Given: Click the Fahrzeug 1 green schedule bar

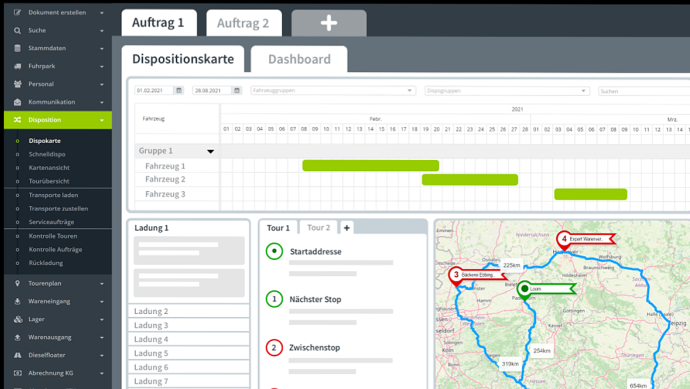Looking at the screenshot, I should tap(371, 165).
